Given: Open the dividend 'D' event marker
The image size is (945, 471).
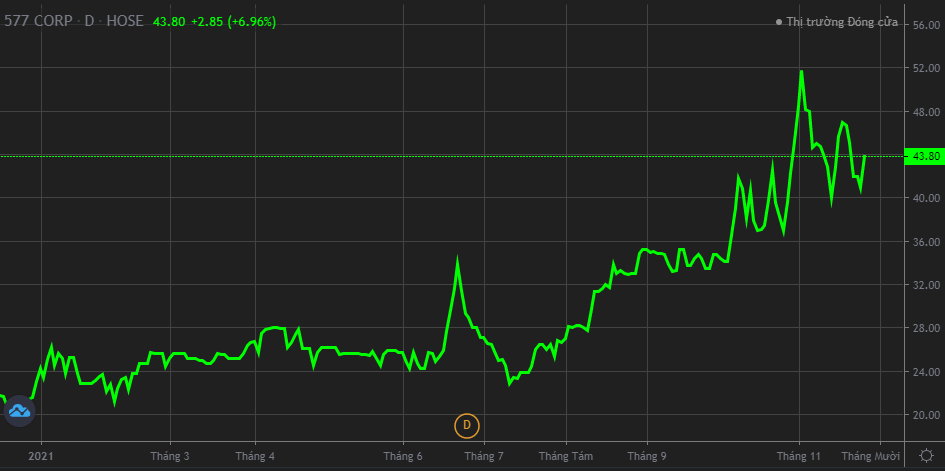Looking at the screenshot, I should 466,426.
